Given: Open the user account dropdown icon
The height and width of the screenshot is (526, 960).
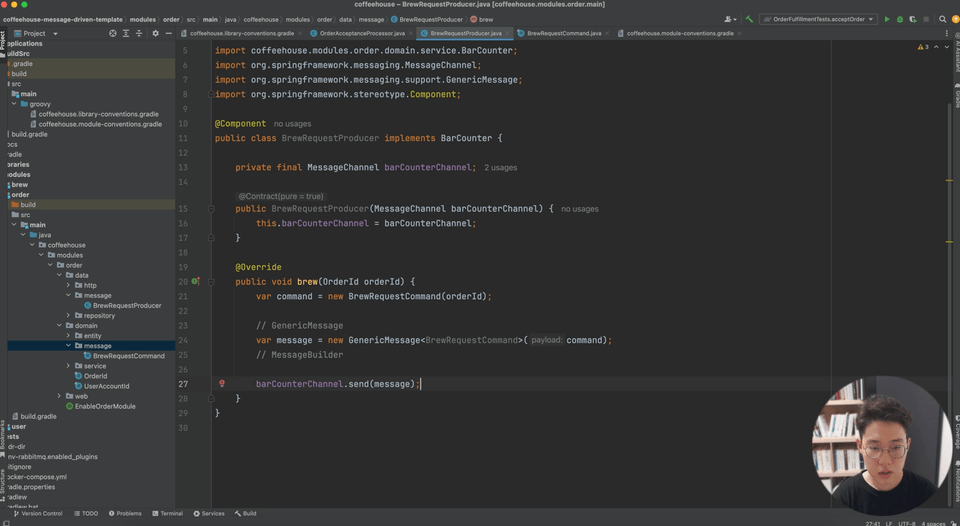Looking at the screenshot, I should point(730,20).
